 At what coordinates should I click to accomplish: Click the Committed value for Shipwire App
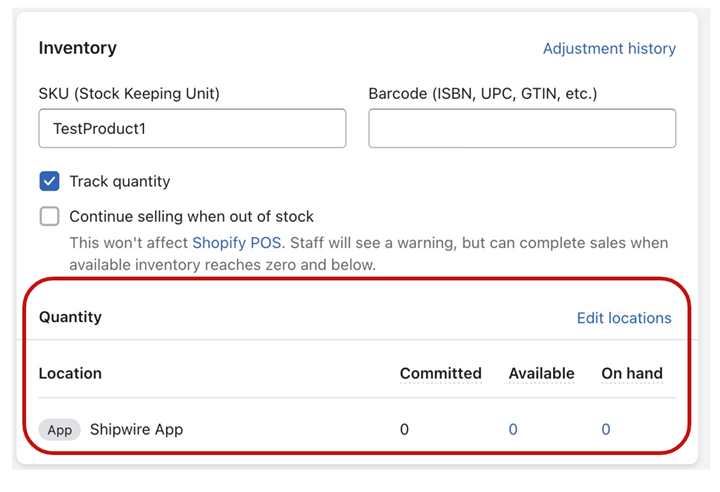(404, 430)
